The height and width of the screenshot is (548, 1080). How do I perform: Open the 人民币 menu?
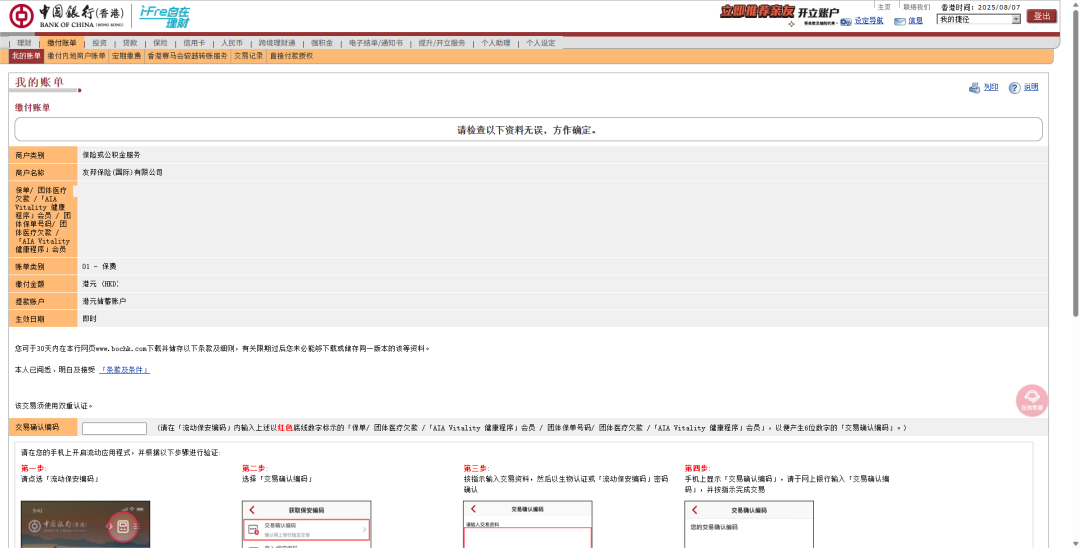pyautogui.click(x=232, y=43)
